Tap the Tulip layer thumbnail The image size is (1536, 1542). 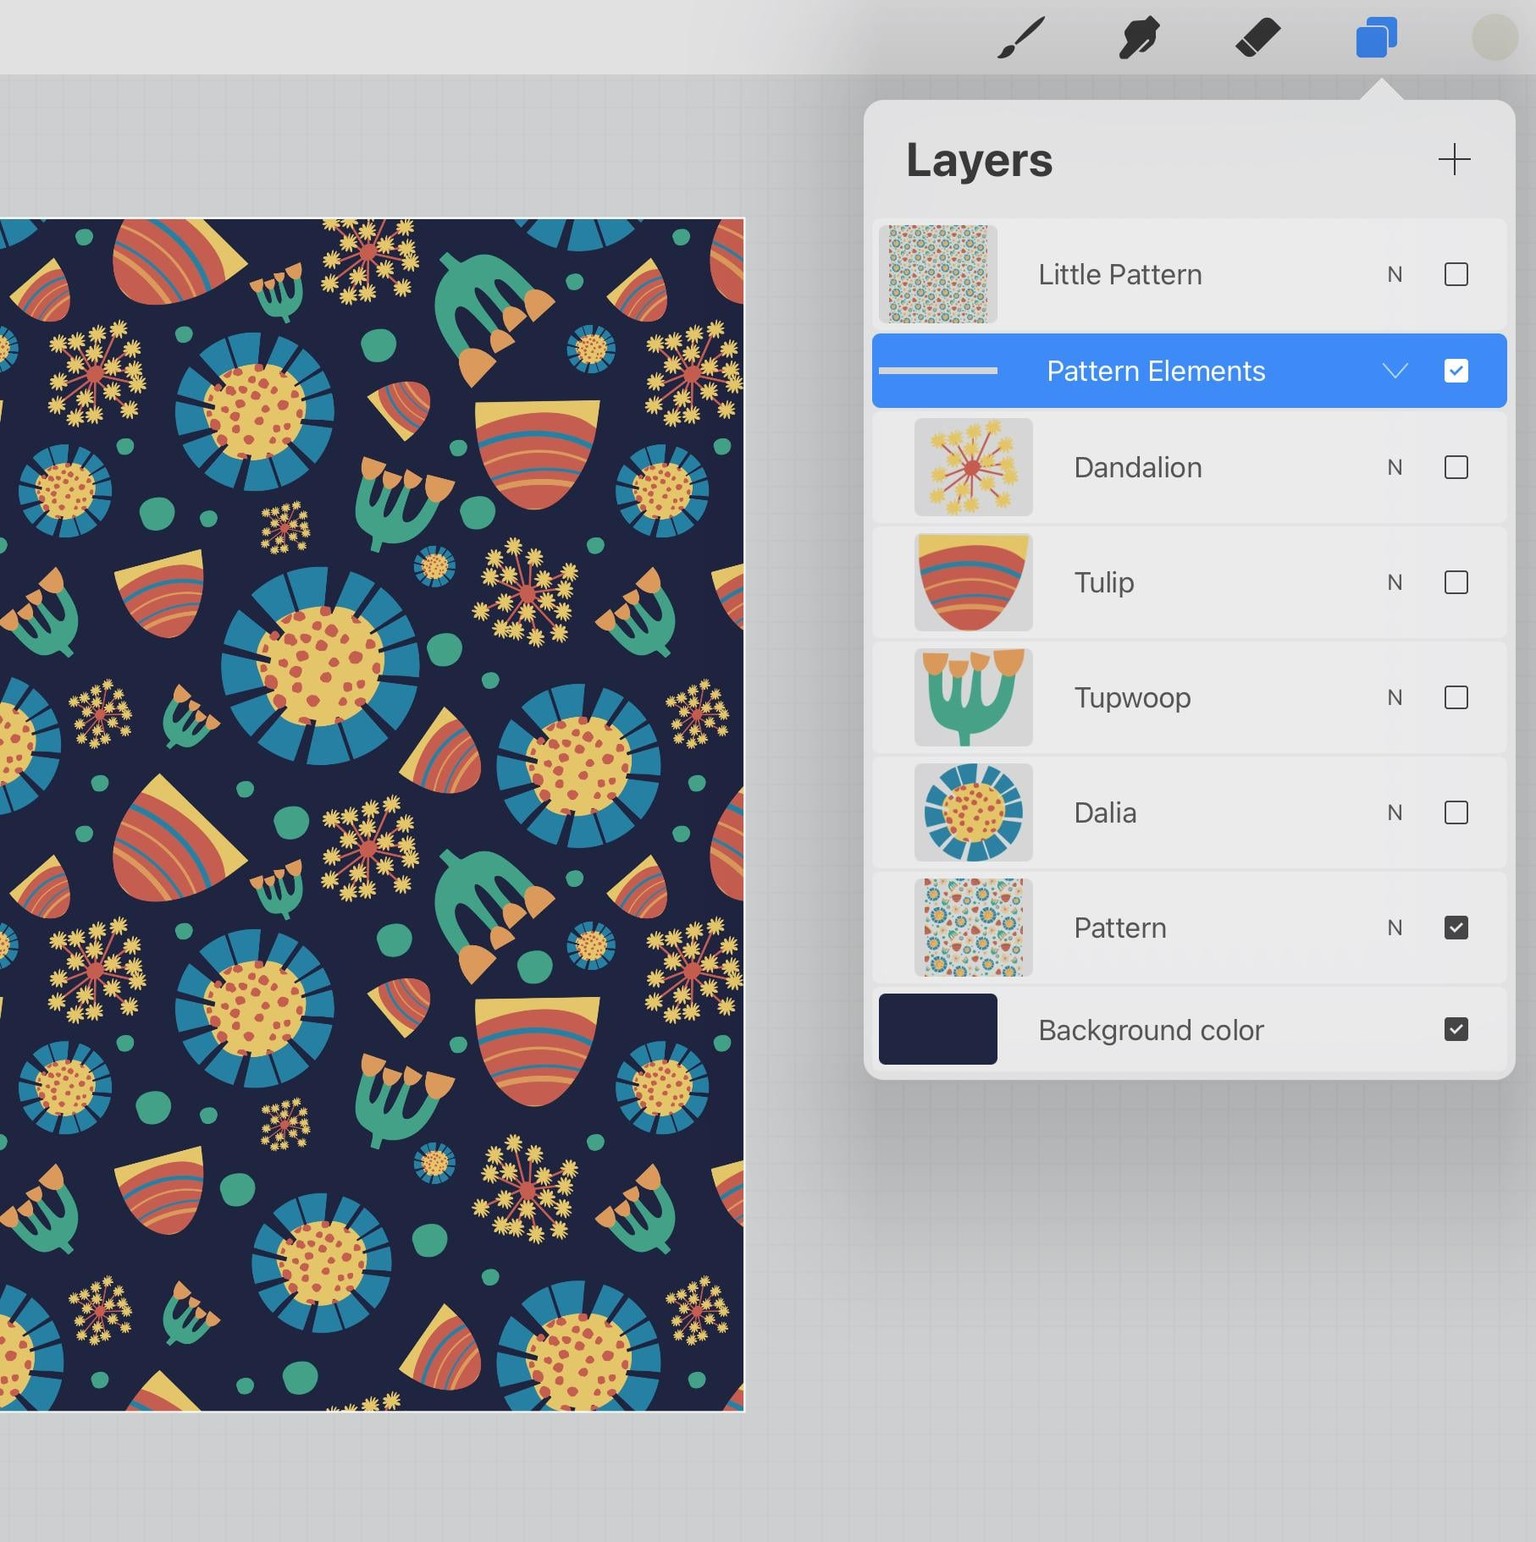pos(973,582)
